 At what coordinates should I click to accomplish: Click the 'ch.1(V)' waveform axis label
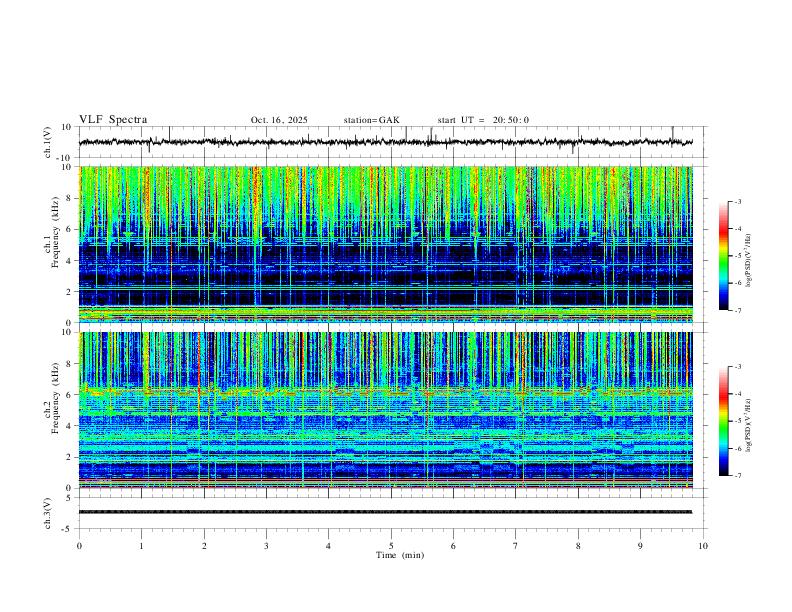point(48,142)
